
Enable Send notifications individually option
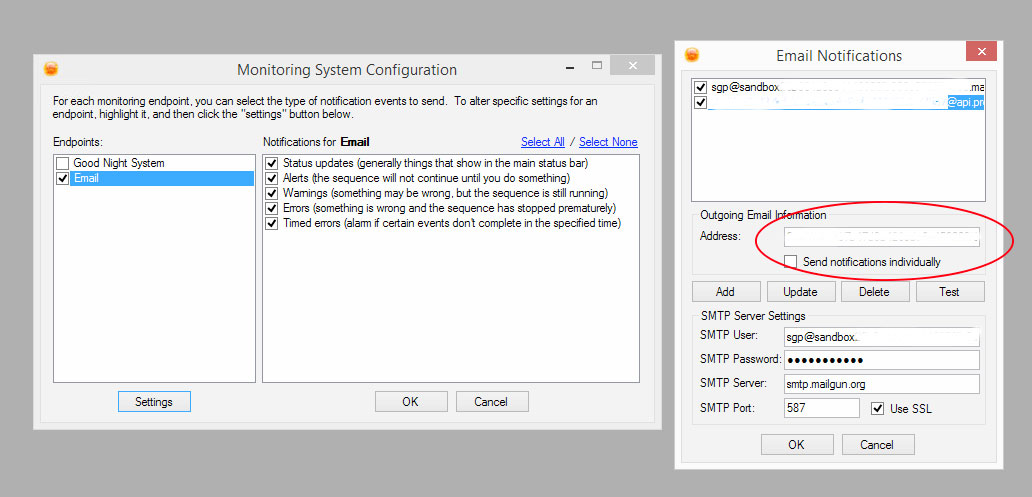coord(791,262)
